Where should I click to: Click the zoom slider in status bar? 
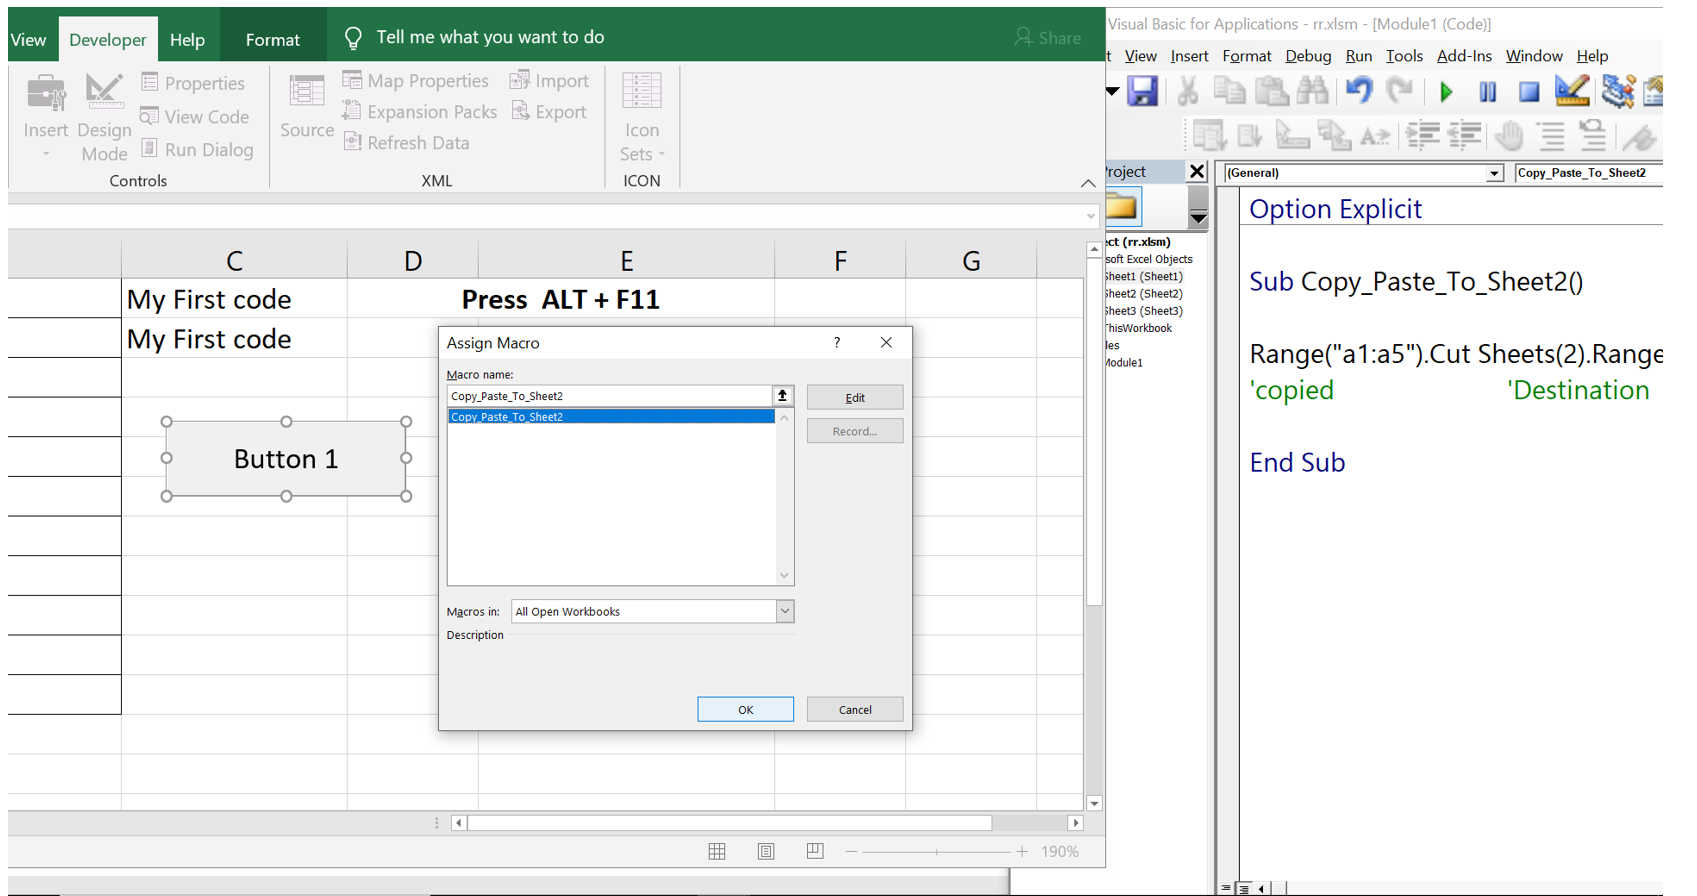click(x=936, y=851)
